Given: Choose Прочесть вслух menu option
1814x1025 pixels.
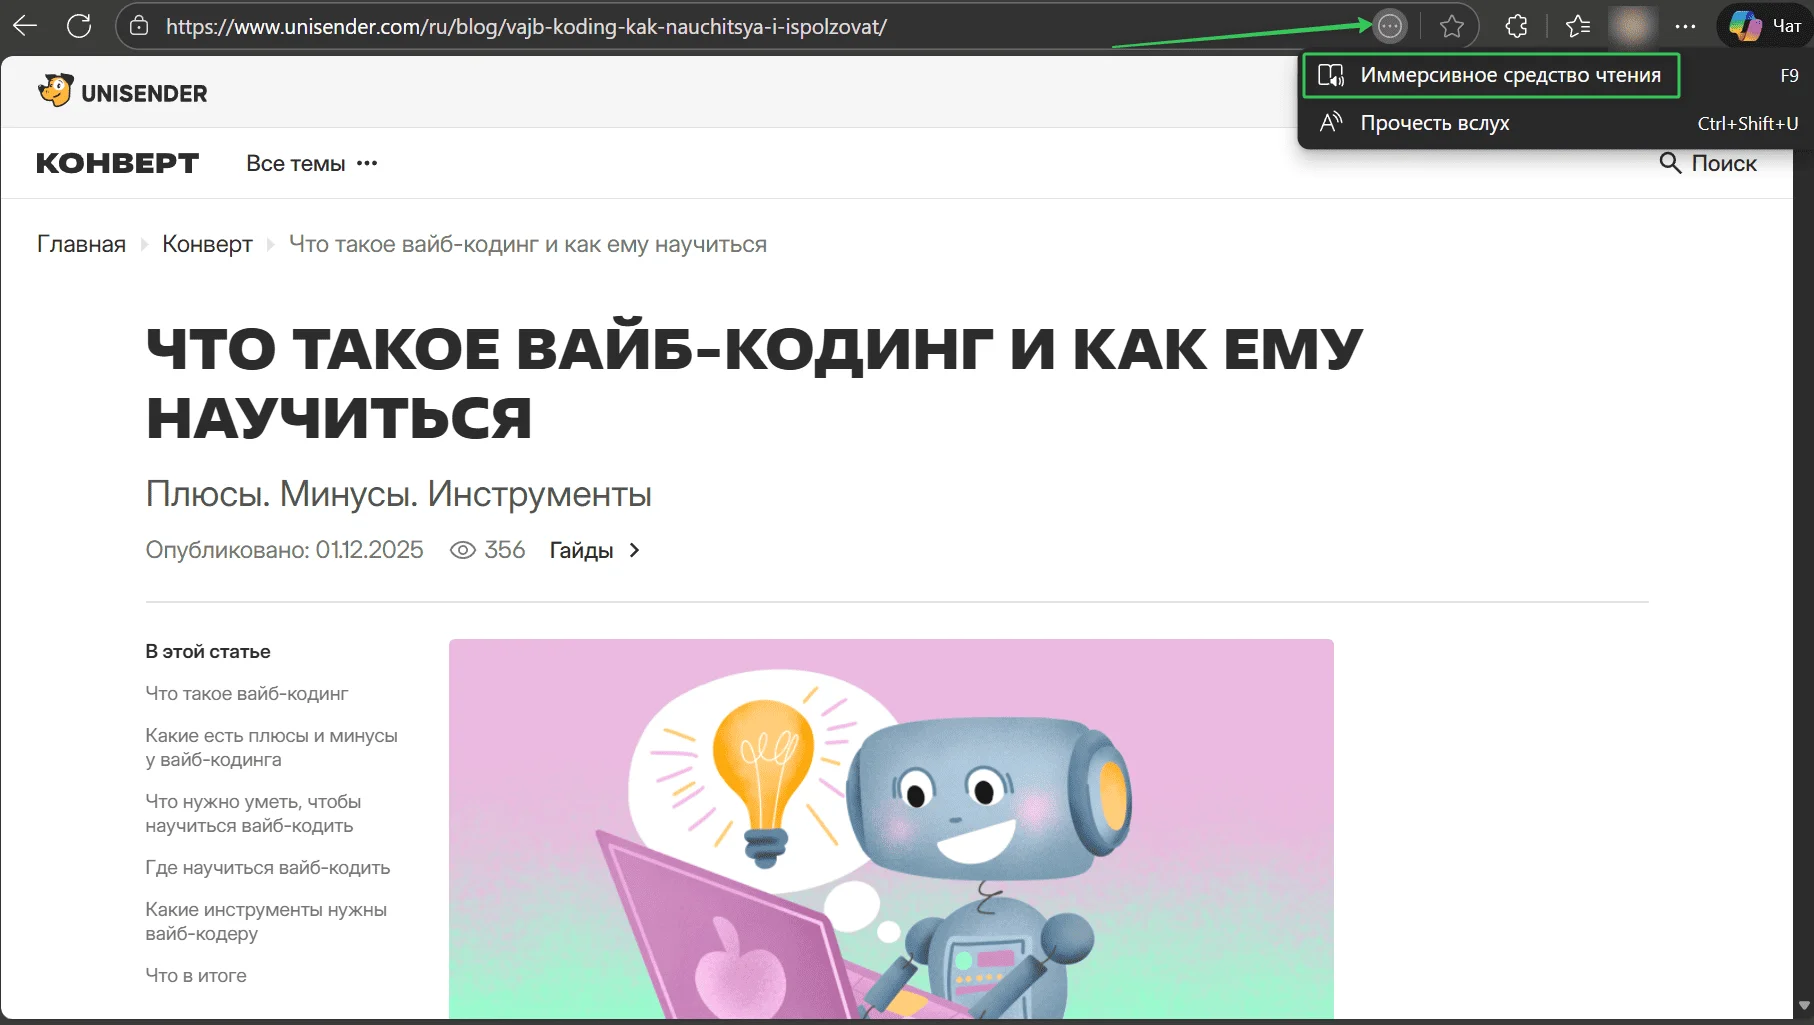Looking at the screenshot, I should coord(1434,123).
